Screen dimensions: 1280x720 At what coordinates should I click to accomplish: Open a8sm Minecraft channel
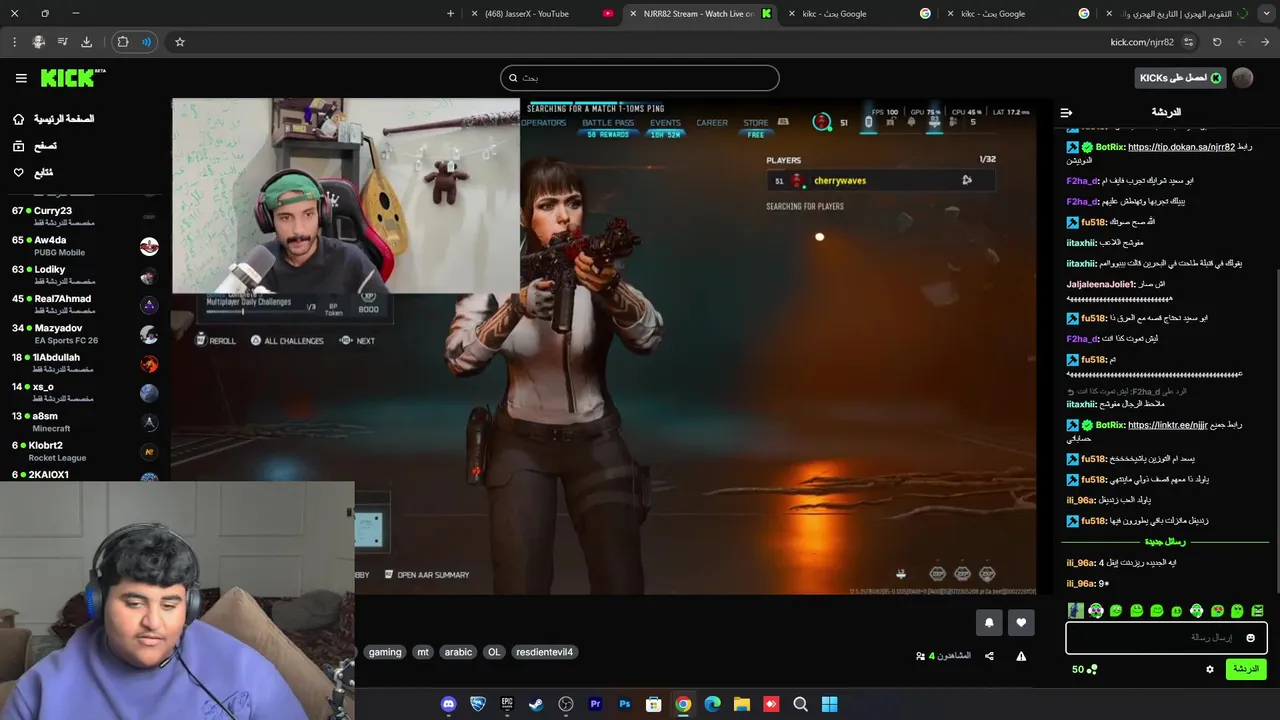pyautogui.click(x=84, y=422)
